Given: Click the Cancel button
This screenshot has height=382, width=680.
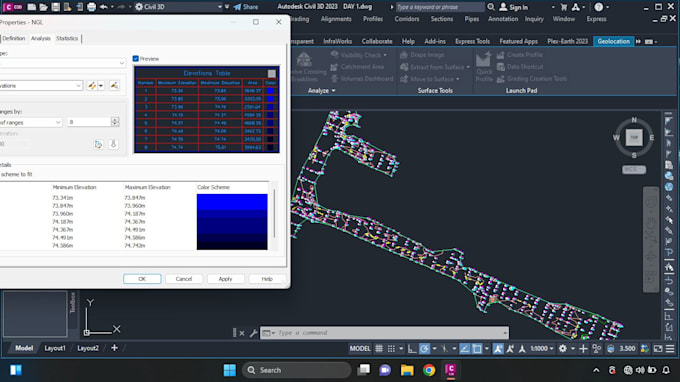Looking at the screenshot, I should point(184,279).
